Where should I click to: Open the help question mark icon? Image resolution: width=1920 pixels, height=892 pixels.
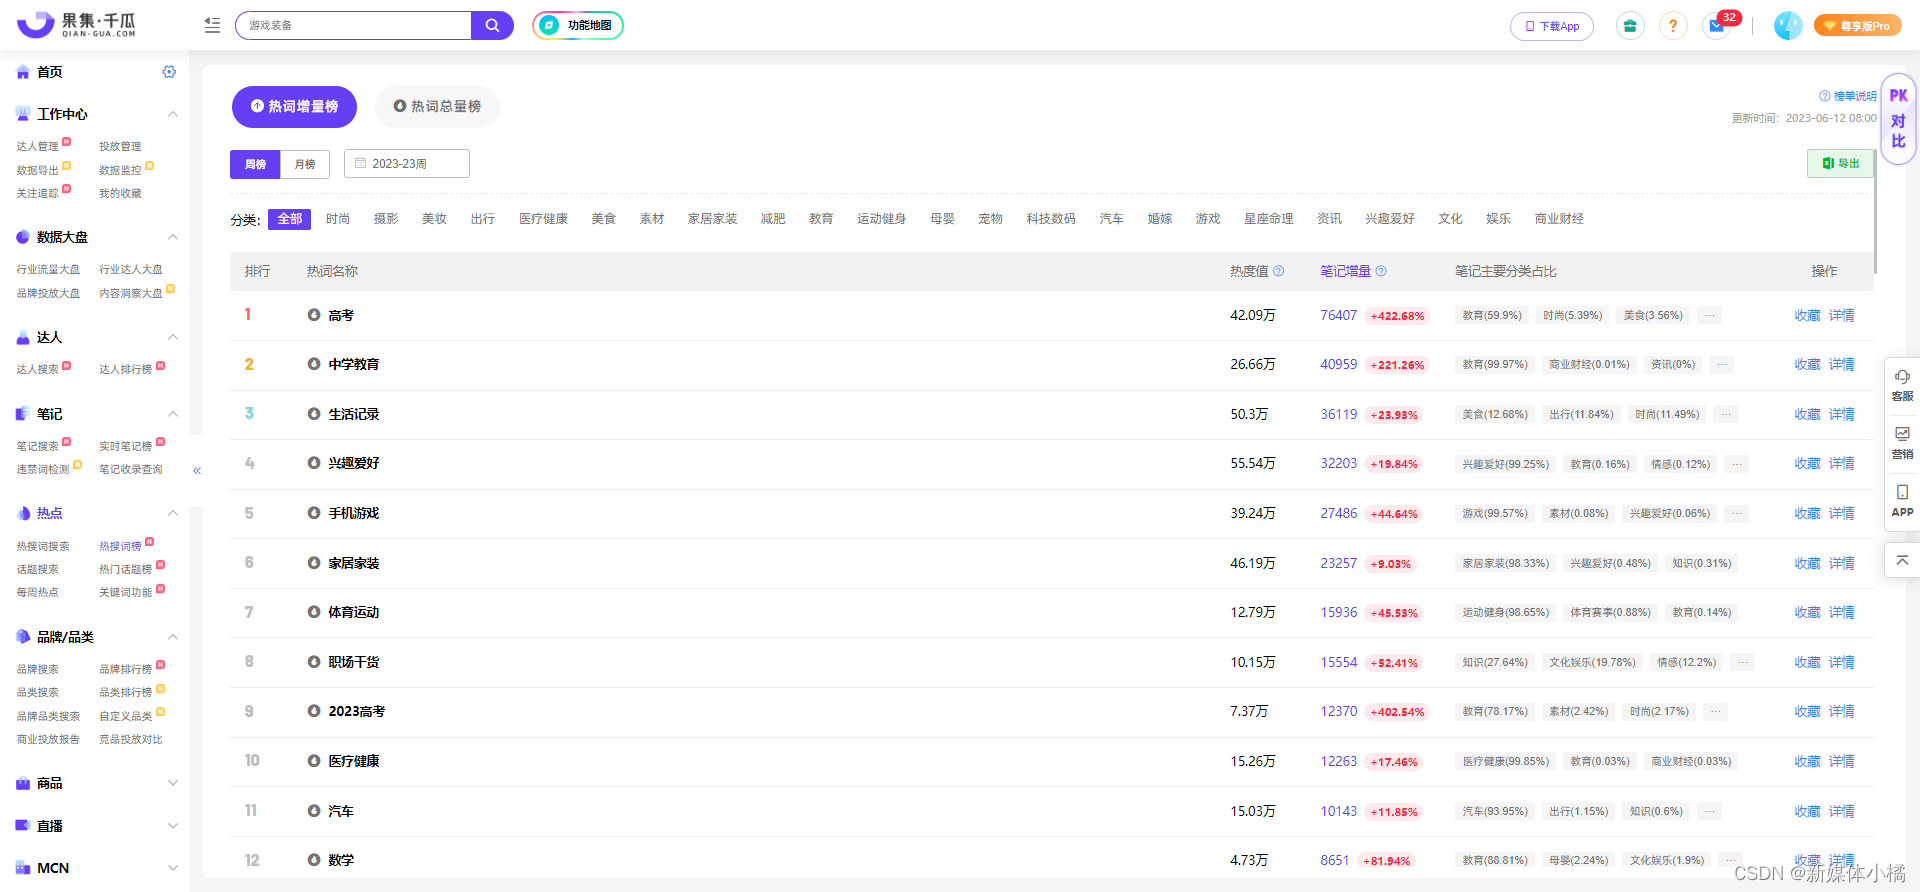[x=1673, y=26]
